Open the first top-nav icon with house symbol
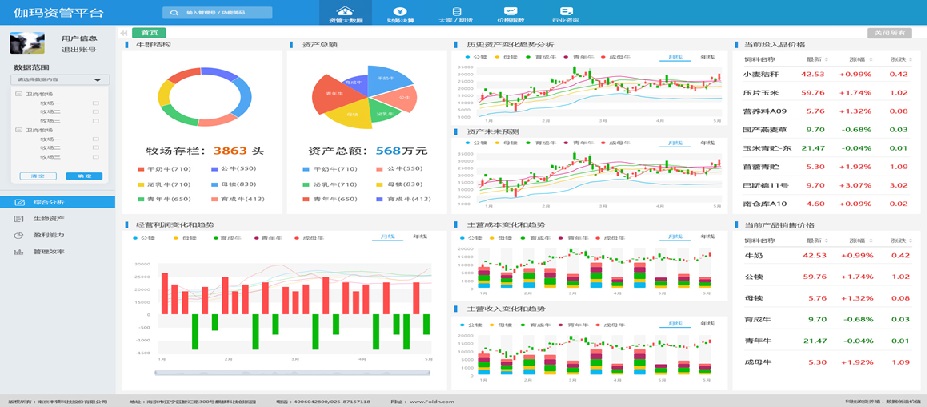927x407 pixels. pyautogui.click(x=345, y=11)
